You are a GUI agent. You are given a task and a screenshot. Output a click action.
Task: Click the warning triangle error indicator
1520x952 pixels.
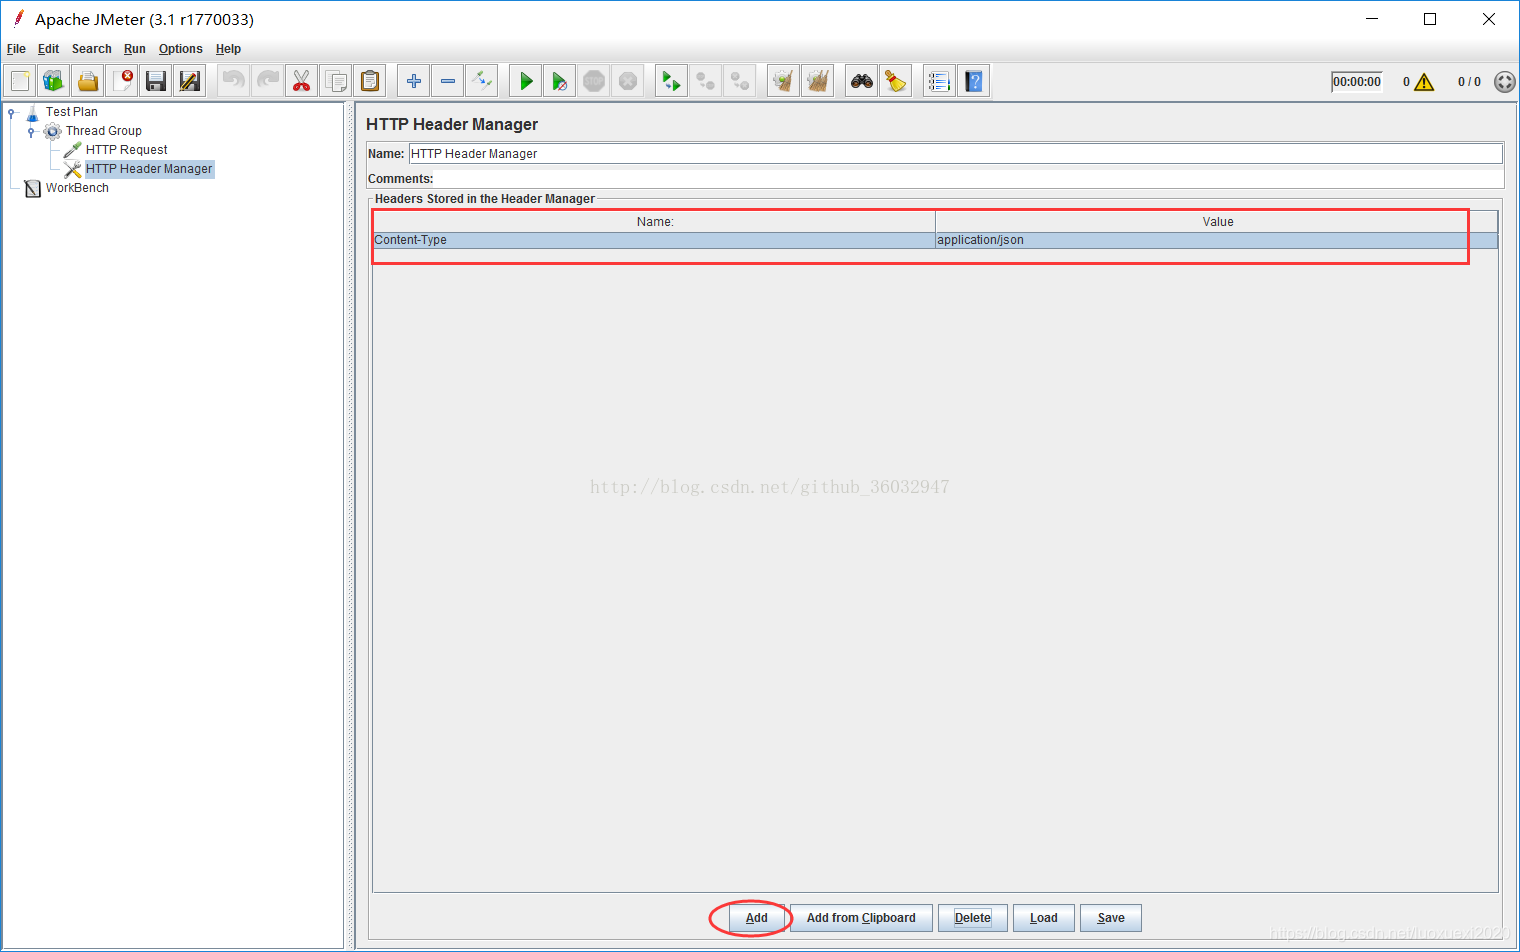coord(1424,82)
